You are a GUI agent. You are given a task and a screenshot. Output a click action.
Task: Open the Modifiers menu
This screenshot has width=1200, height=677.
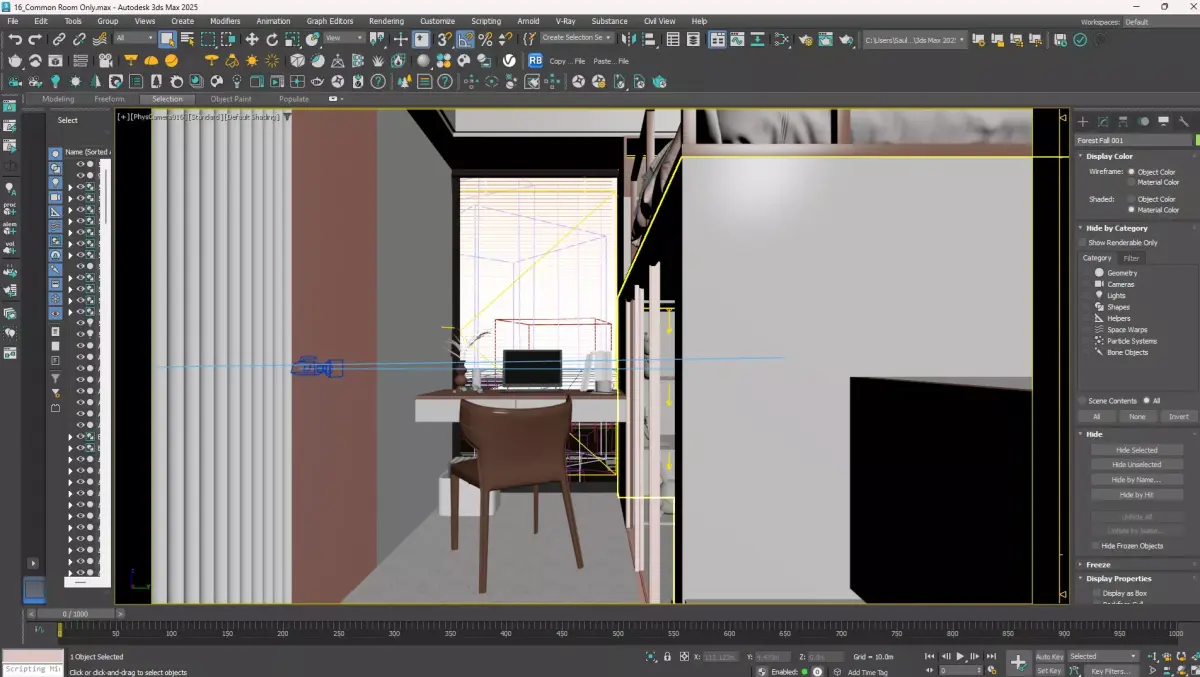225,21
